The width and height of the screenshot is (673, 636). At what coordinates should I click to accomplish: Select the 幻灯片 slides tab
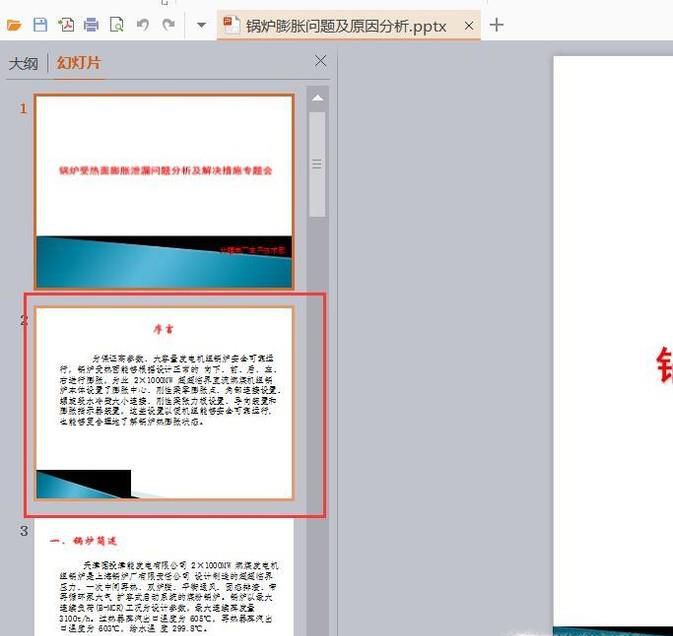click(79, 63)
